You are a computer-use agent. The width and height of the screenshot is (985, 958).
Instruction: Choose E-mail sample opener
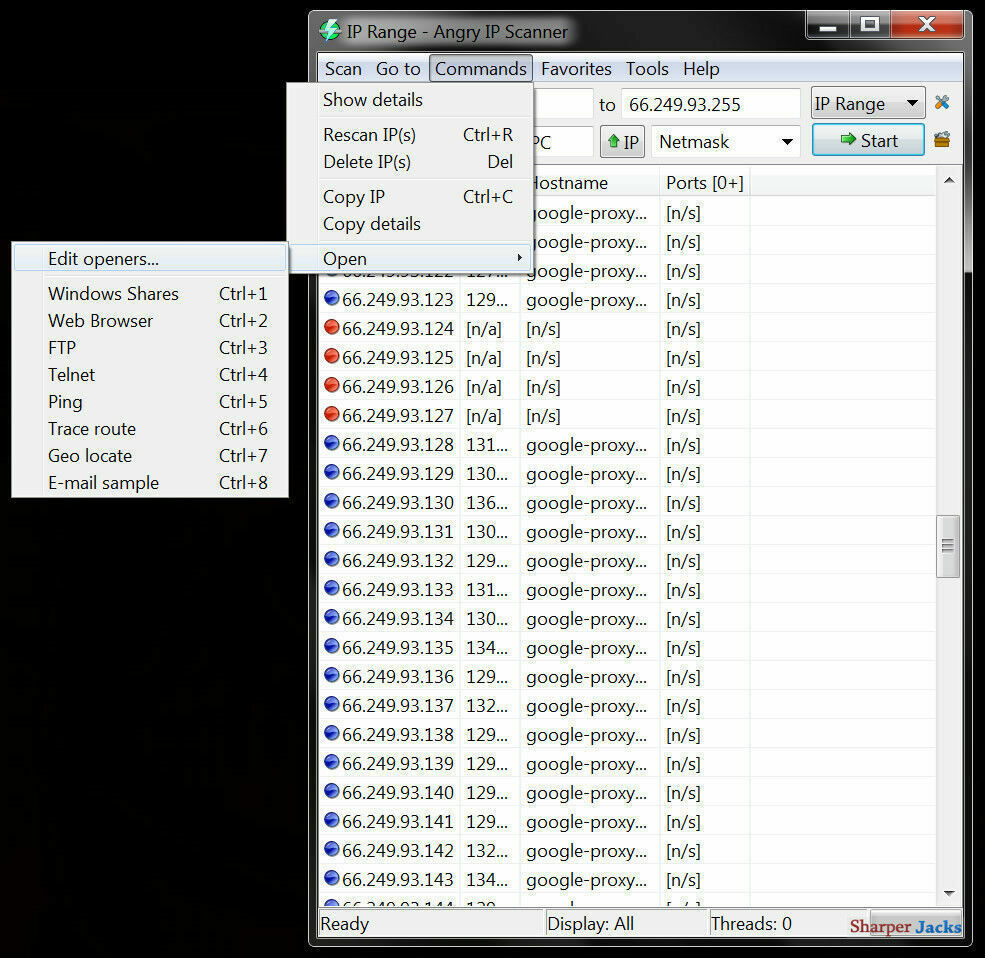[x=150, y=482]
